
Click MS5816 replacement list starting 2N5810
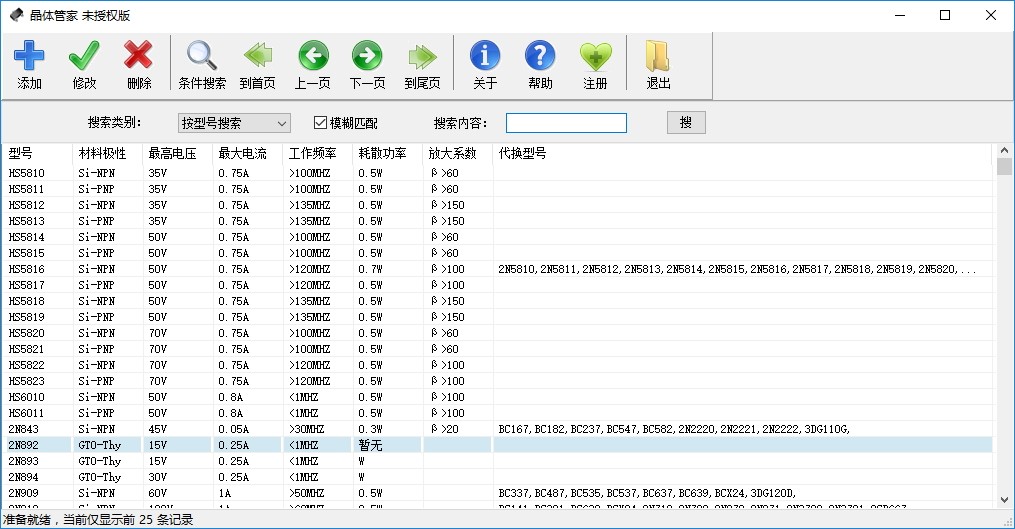click(x=737, y=269)
